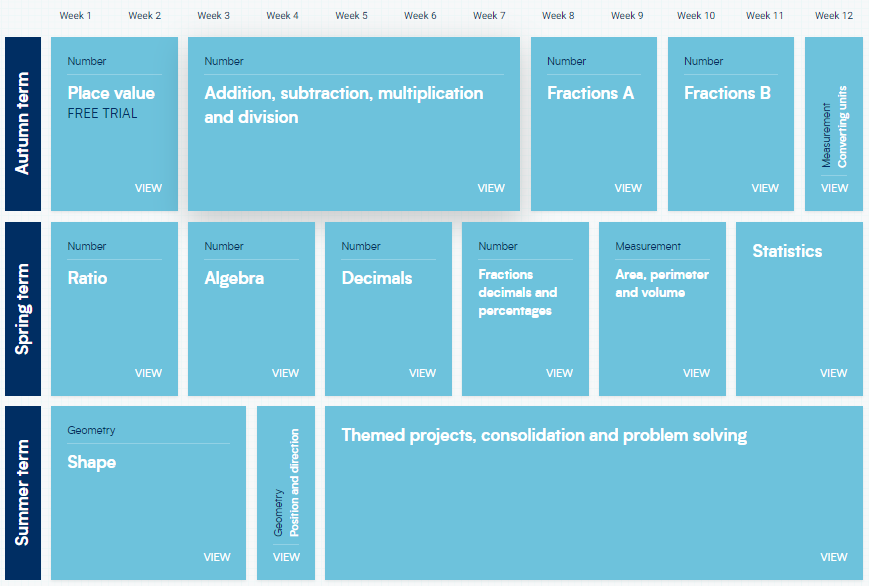Screen dimensions: 869x586
Task: Open the vertical Converting units card
Action: tap(834, 125)
